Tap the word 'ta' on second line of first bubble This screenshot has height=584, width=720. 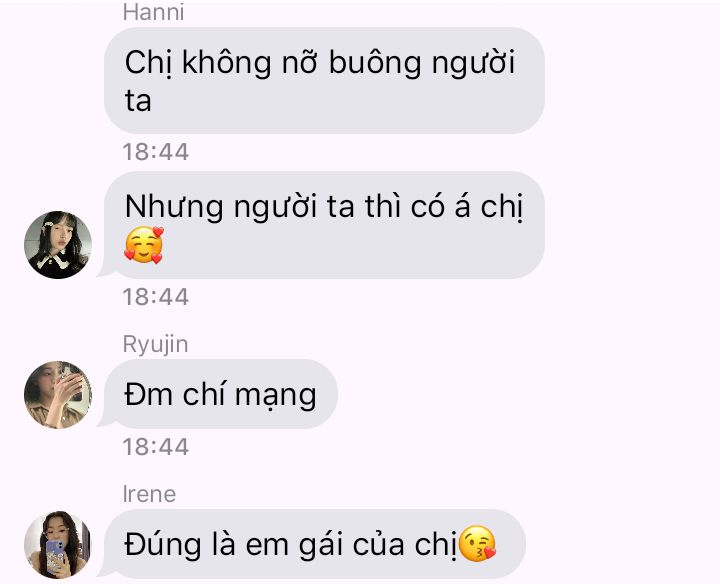point(138,101)
